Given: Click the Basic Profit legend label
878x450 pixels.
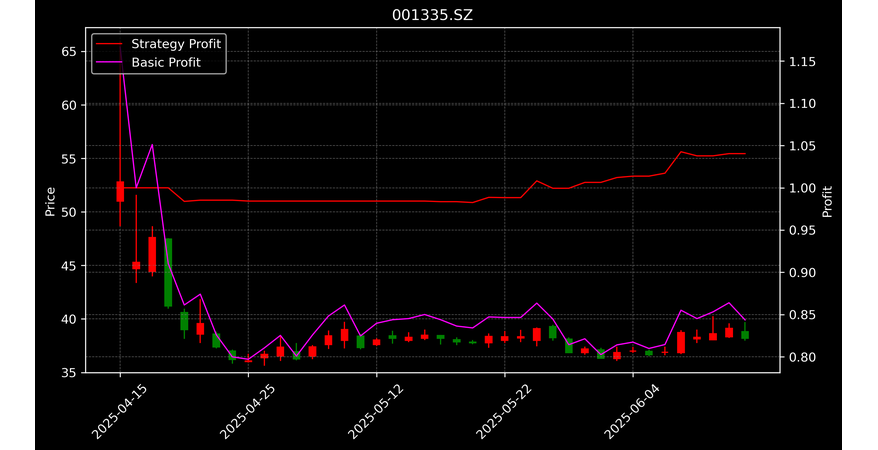Looking at the screenshot, I should pos(166,62).
